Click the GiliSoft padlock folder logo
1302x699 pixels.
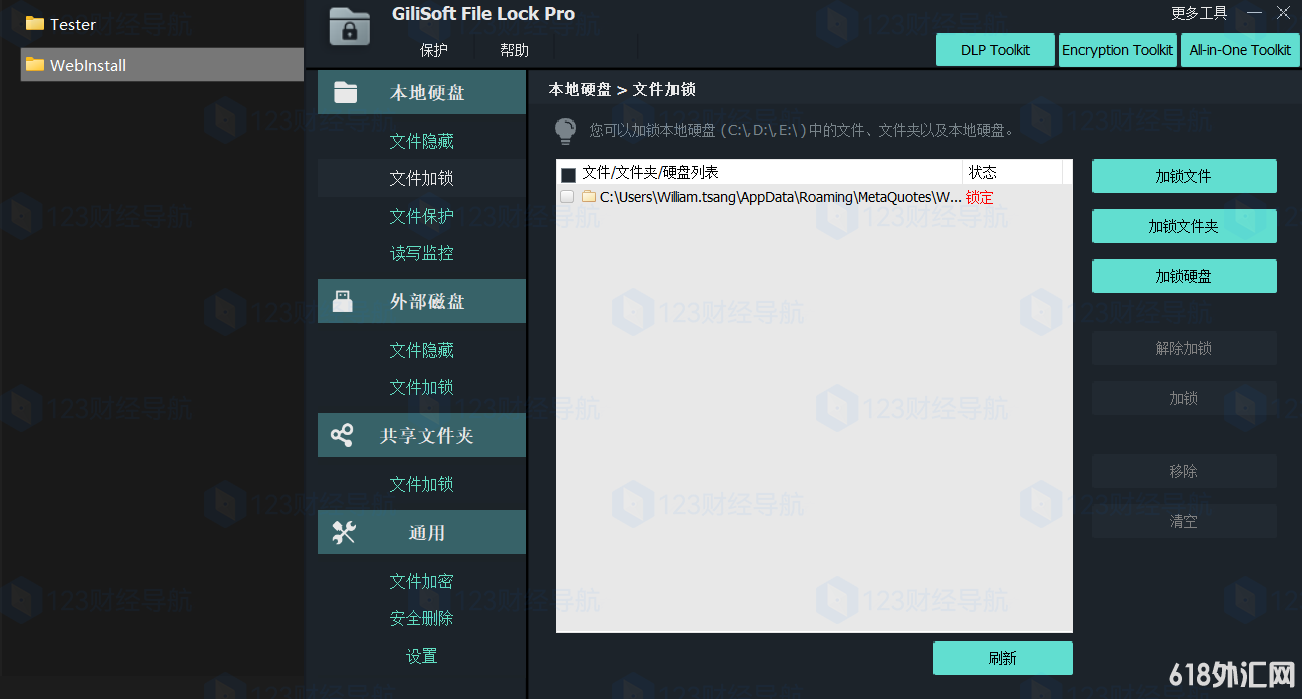[x=349, y=26]
